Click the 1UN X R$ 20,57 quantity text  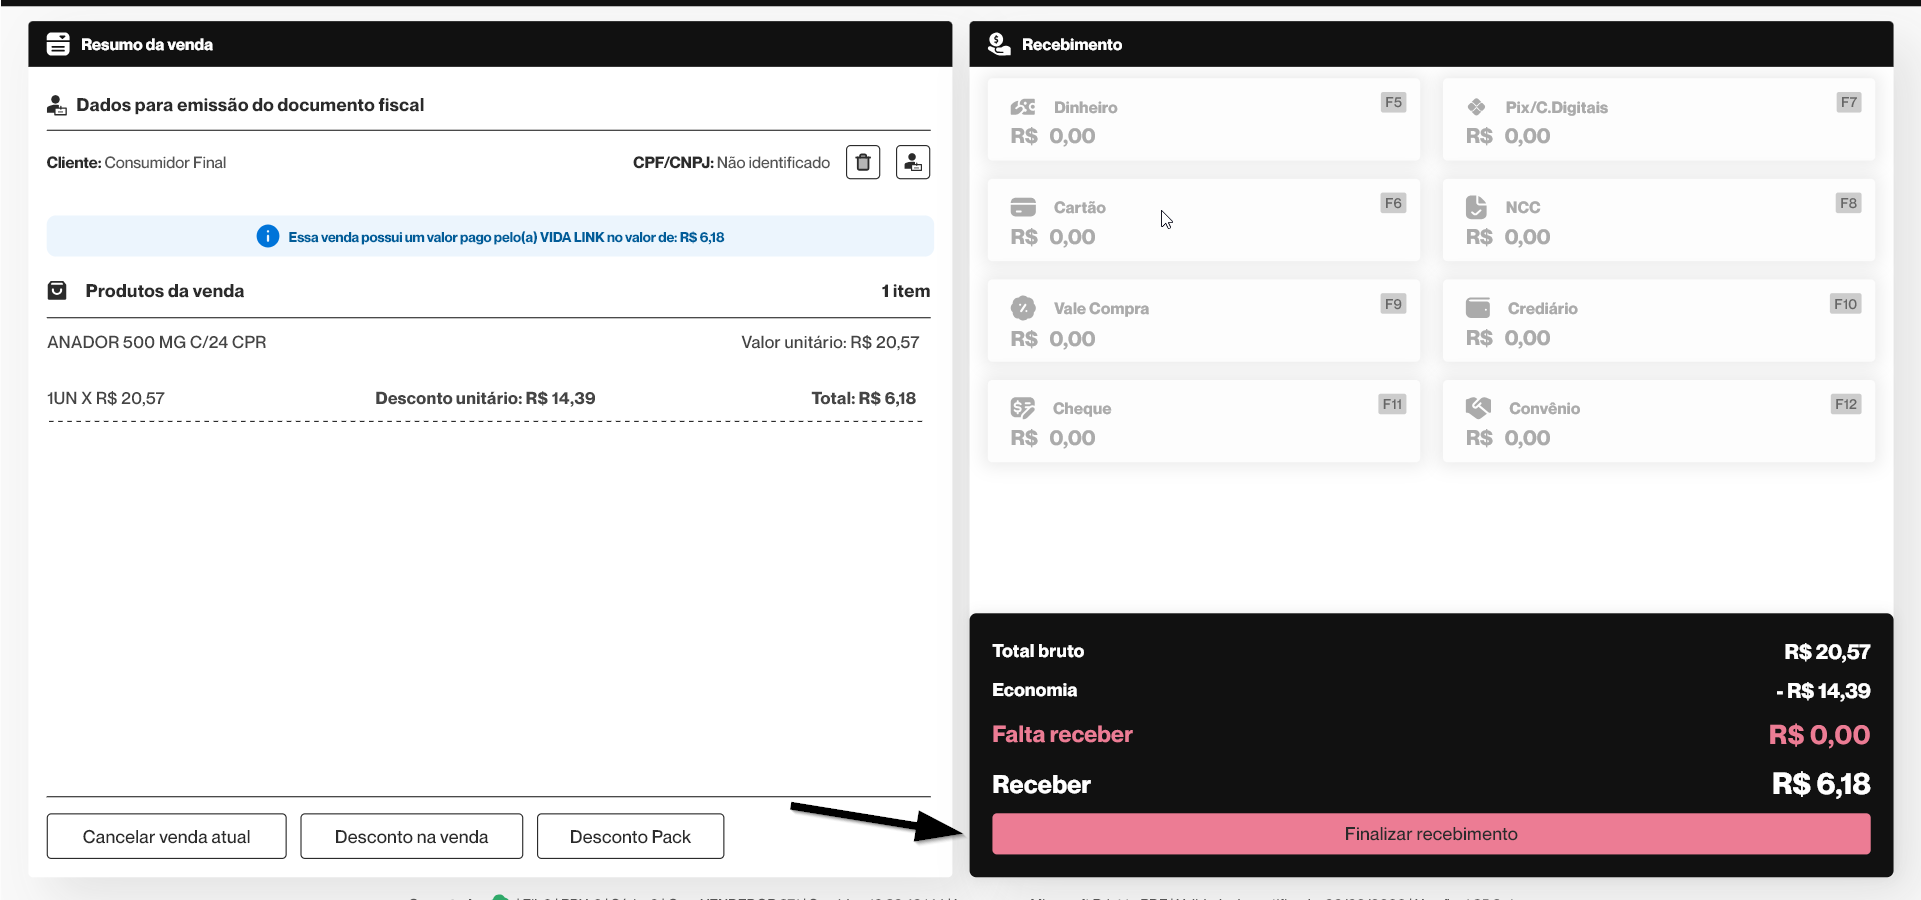click(106, 398)
